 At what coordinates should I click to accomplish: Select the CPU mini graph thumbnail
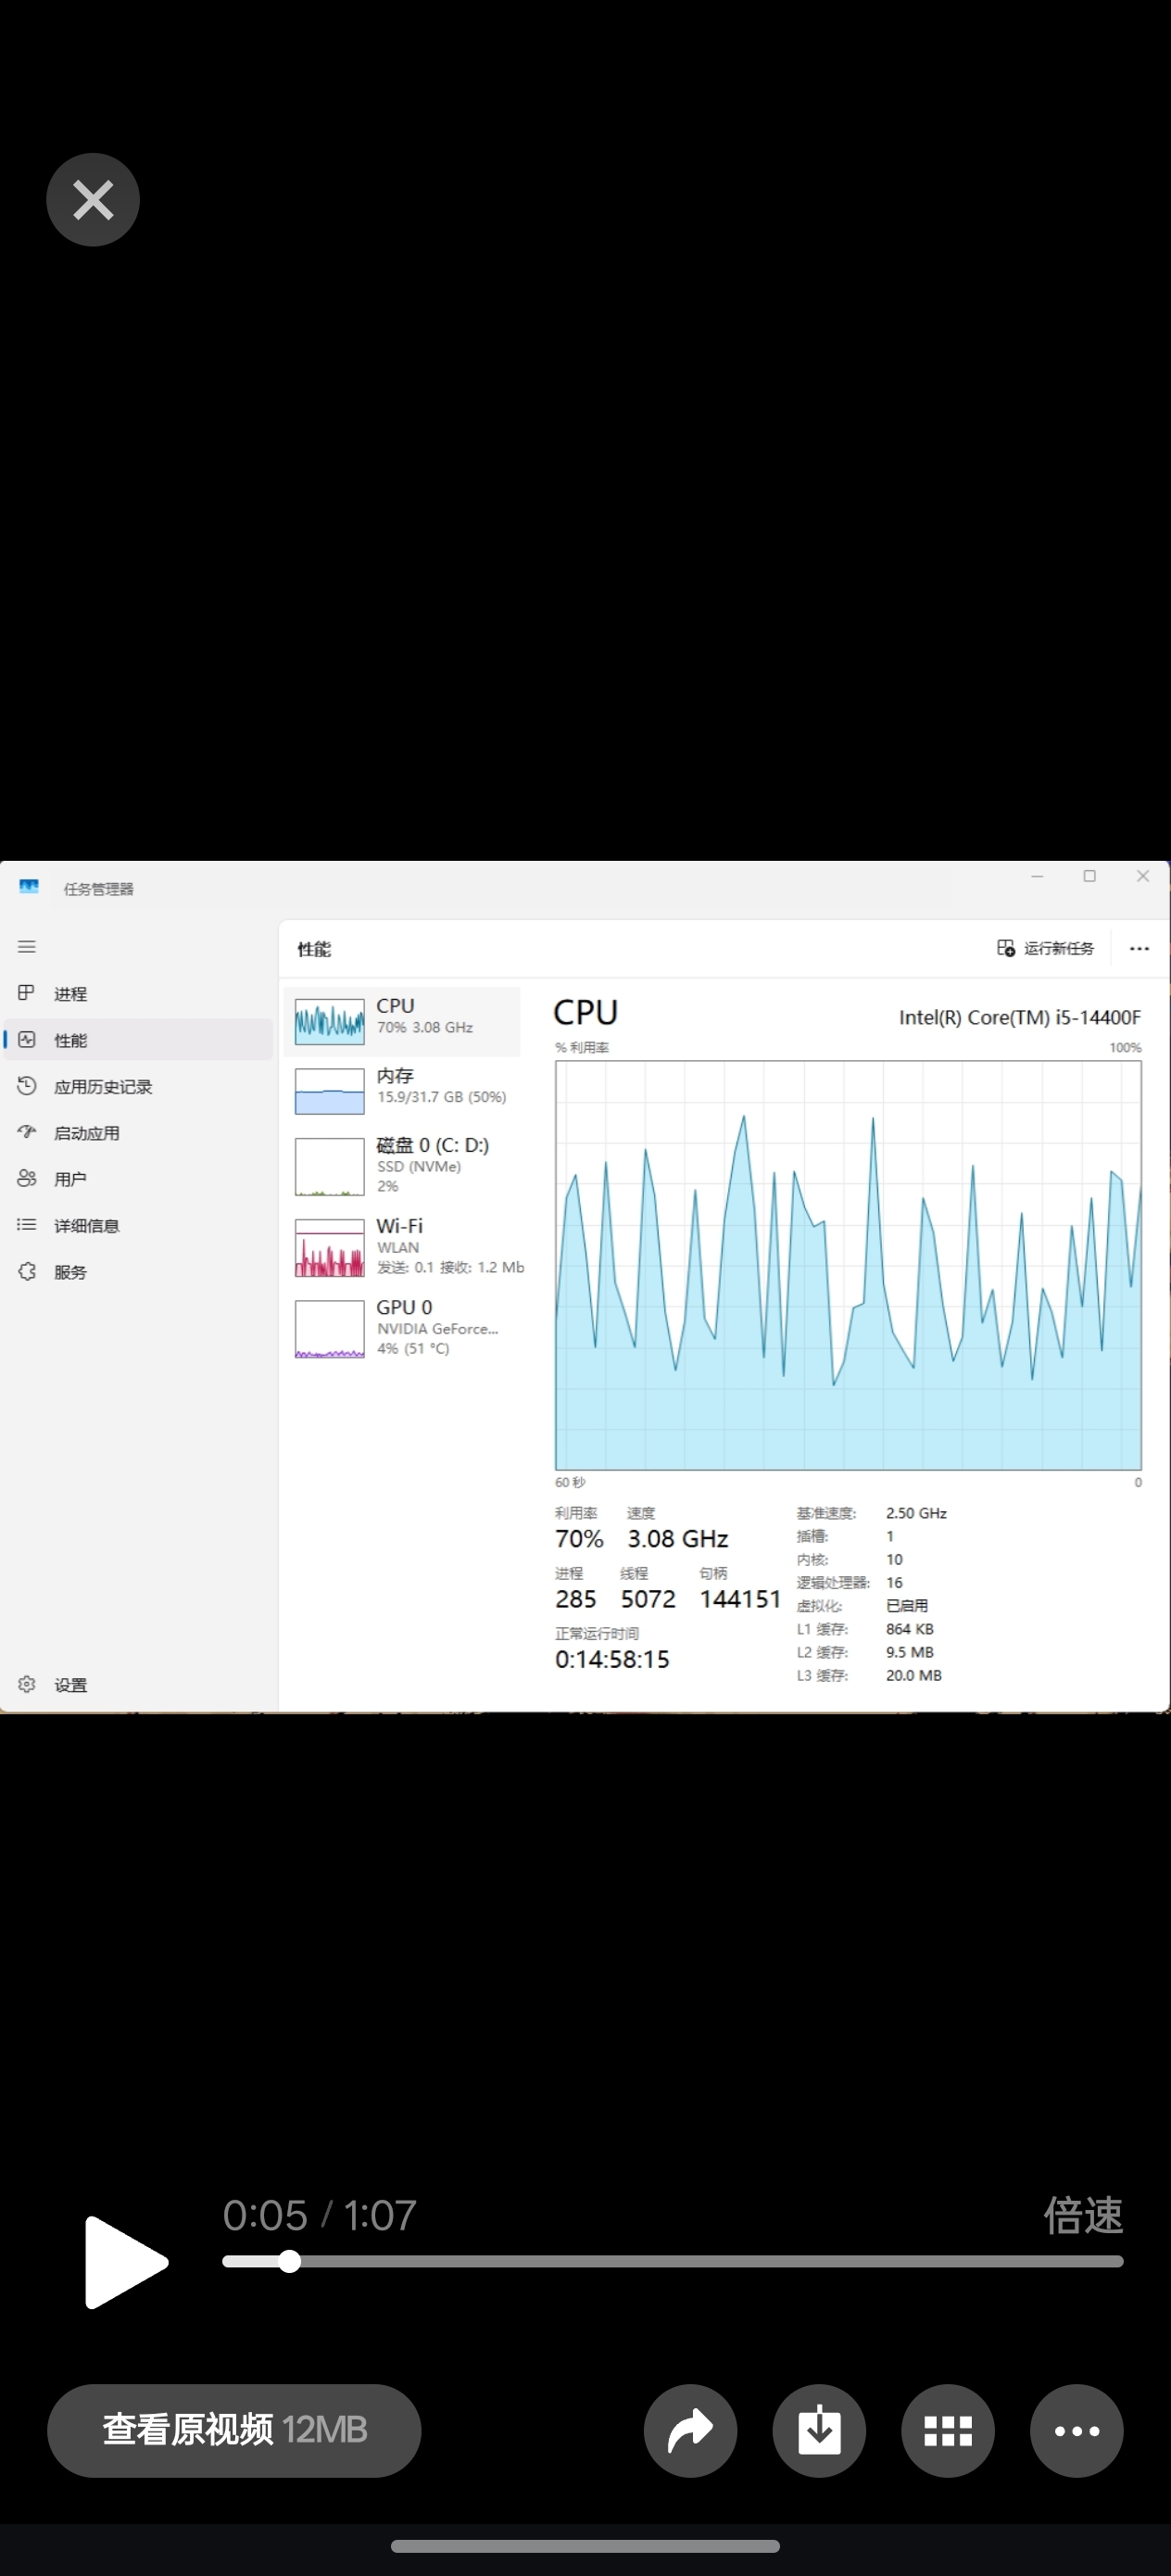(x=329, y=1021)
